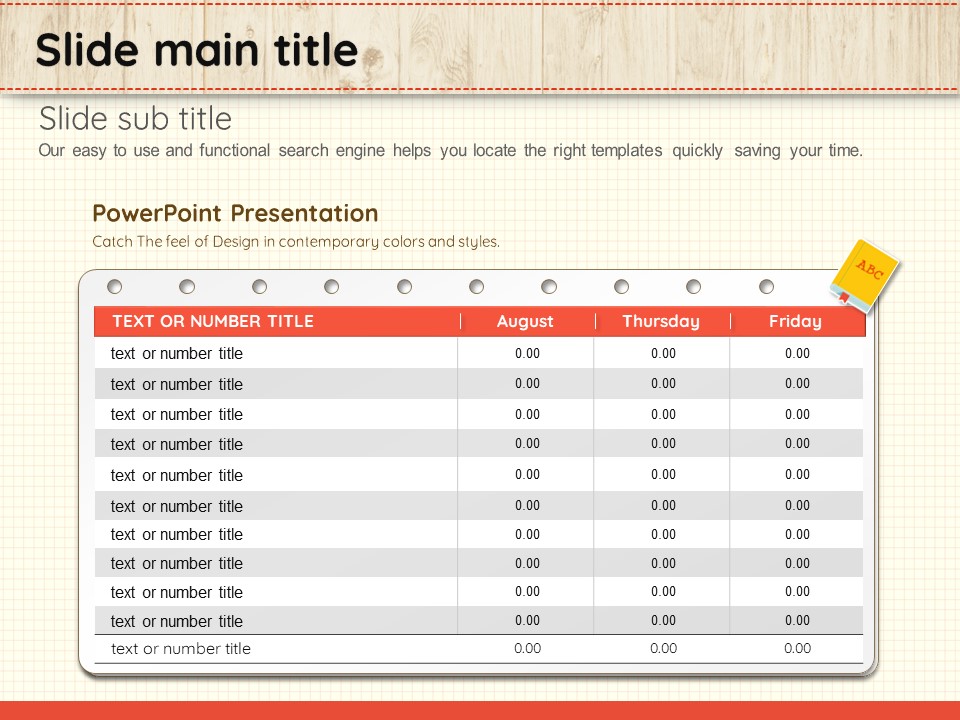Image resolution: width=960 pixels, height=720 pixels.
Task: Click the leftmost binder hole on notepad
Action: (115, 287)
